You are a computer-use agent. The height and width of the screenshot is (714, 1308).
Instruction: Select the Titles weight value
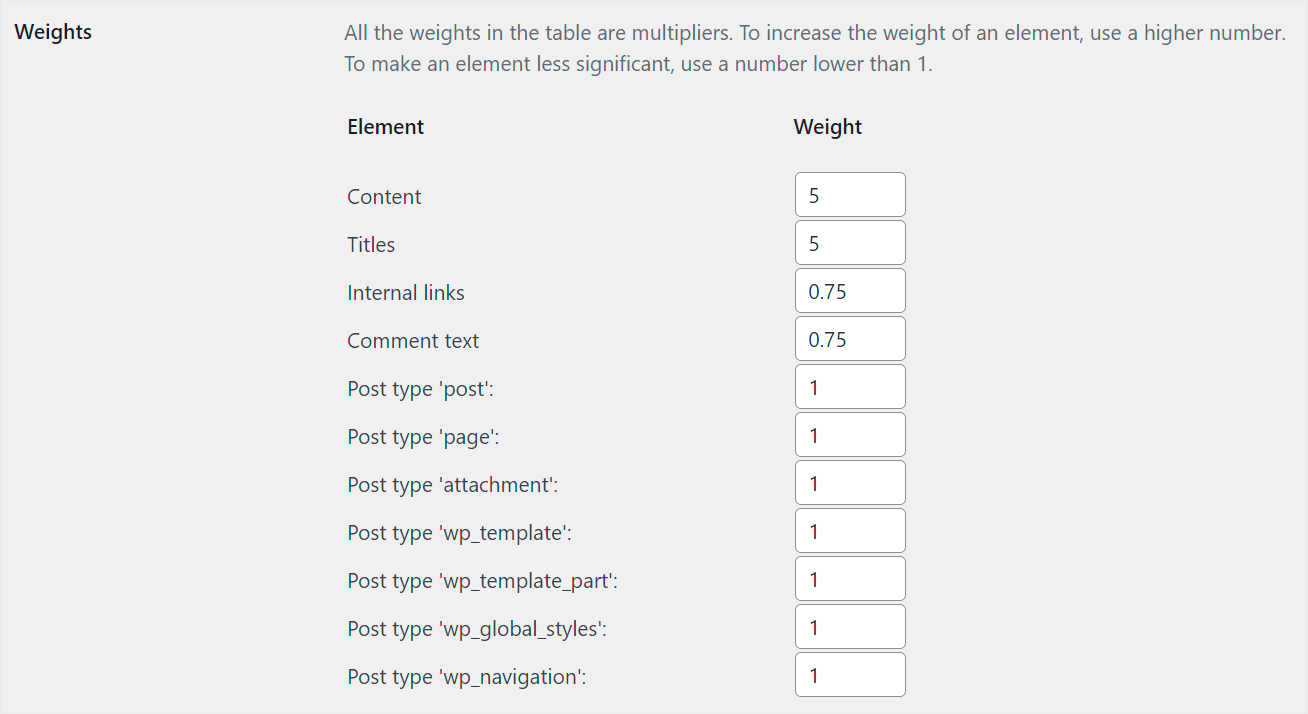pos(849,242)
